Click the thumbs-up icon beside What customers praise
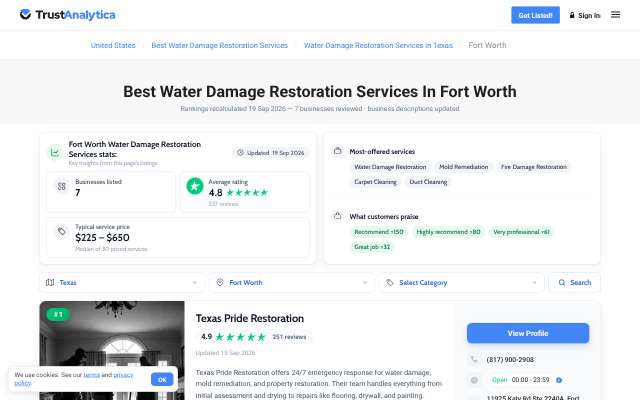The height and width of the screenshot is (400, 640). 338,216
